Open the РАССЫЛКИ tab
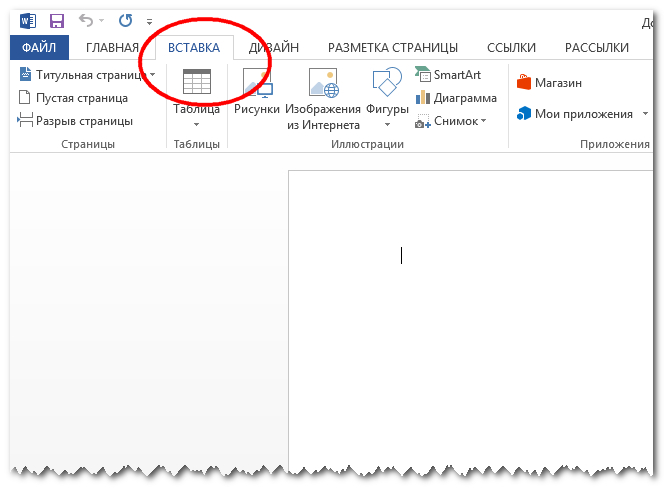Screen dimensions: 664x493 click(597, 47)
